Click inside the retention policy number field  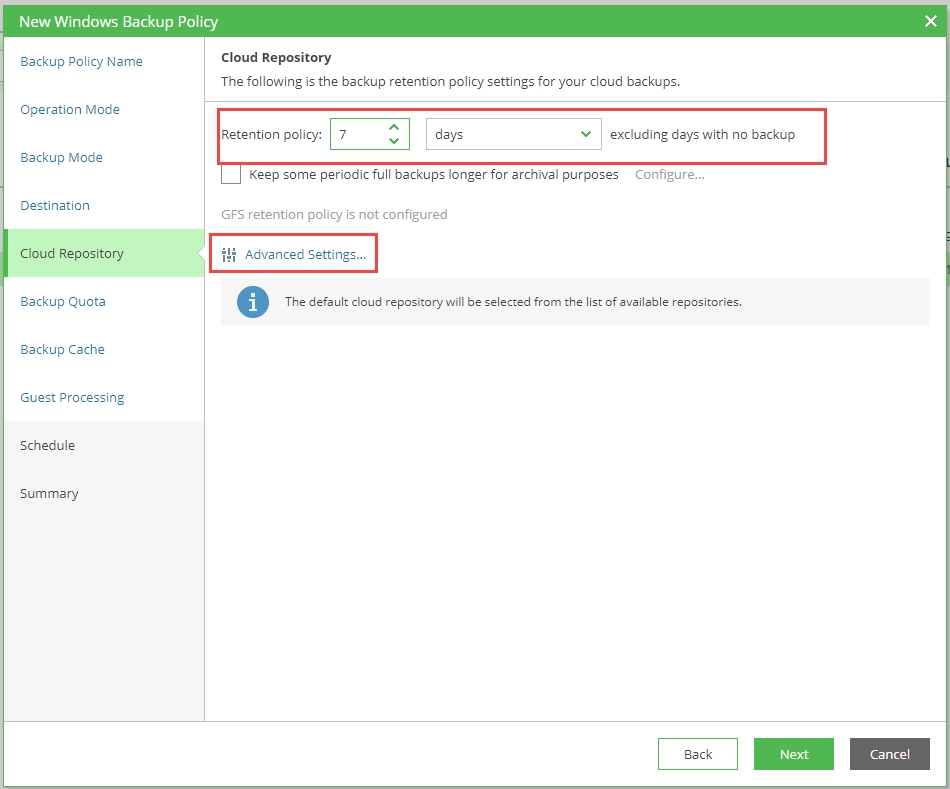tap(356, 134)
